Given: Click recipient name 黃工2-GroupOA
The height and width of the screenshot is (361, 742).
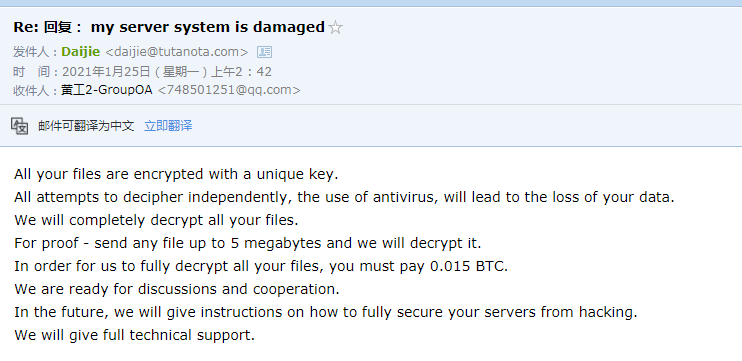Looking at the screenshot, I should 107,90.
